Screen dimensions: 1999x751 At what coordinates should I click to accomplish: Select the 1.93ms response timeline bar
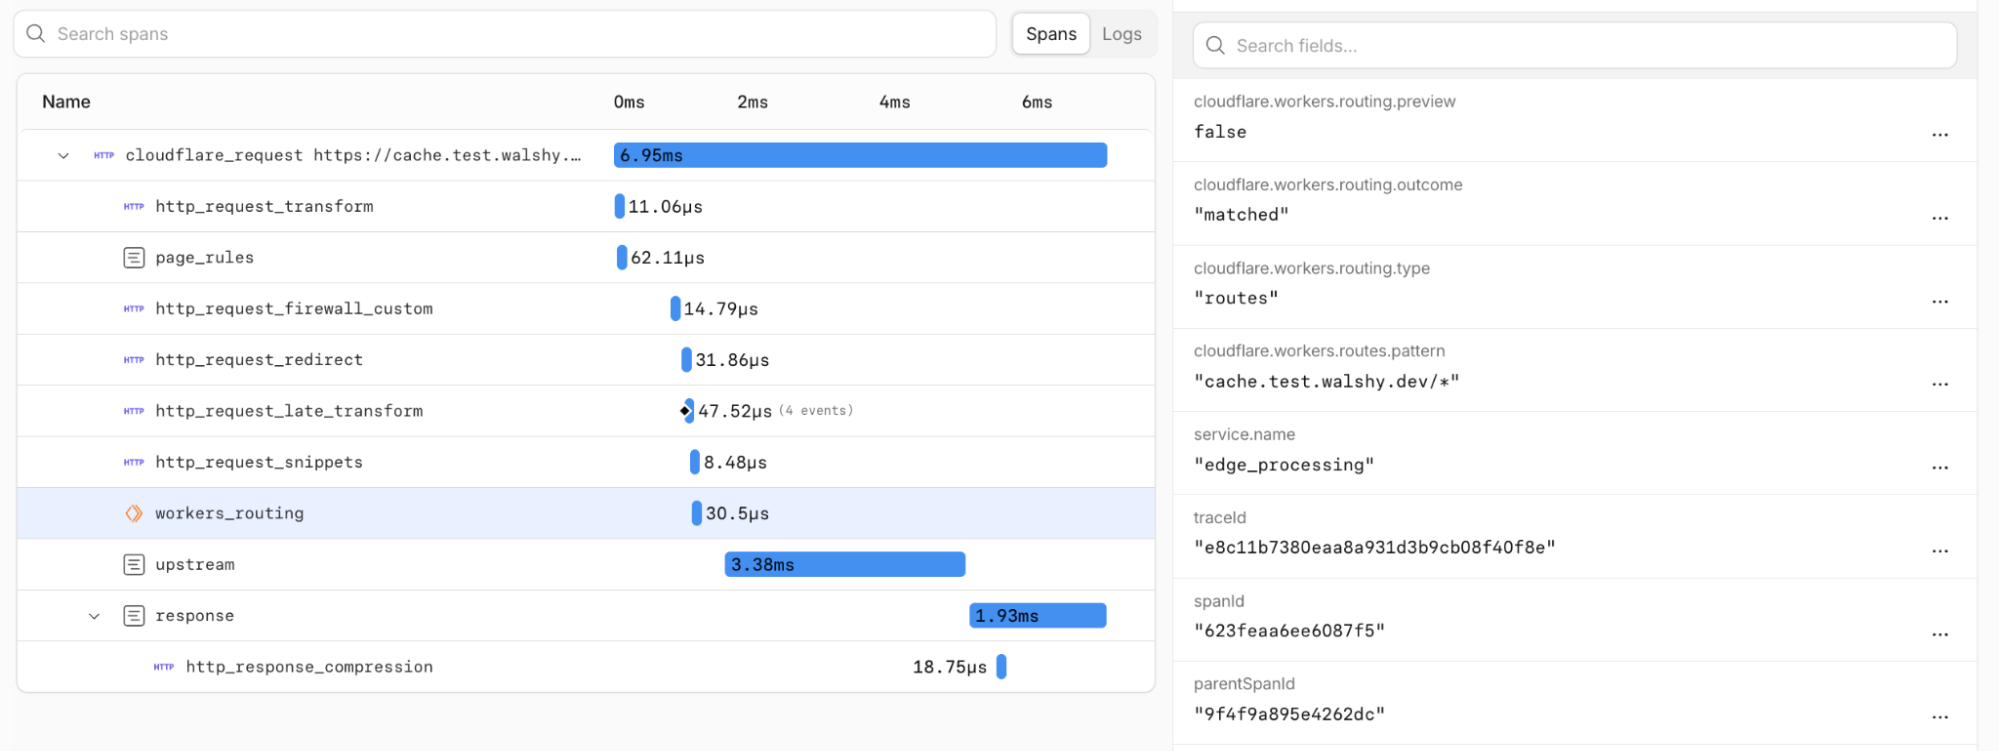click(x=1038, y=616)
